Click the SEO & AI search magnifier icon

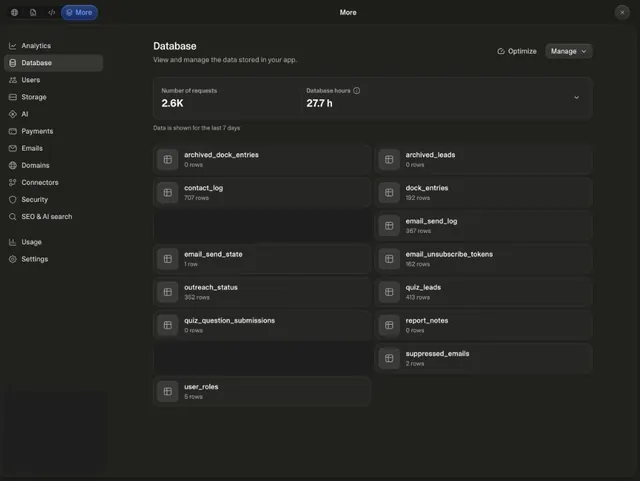tap(13, 217)
